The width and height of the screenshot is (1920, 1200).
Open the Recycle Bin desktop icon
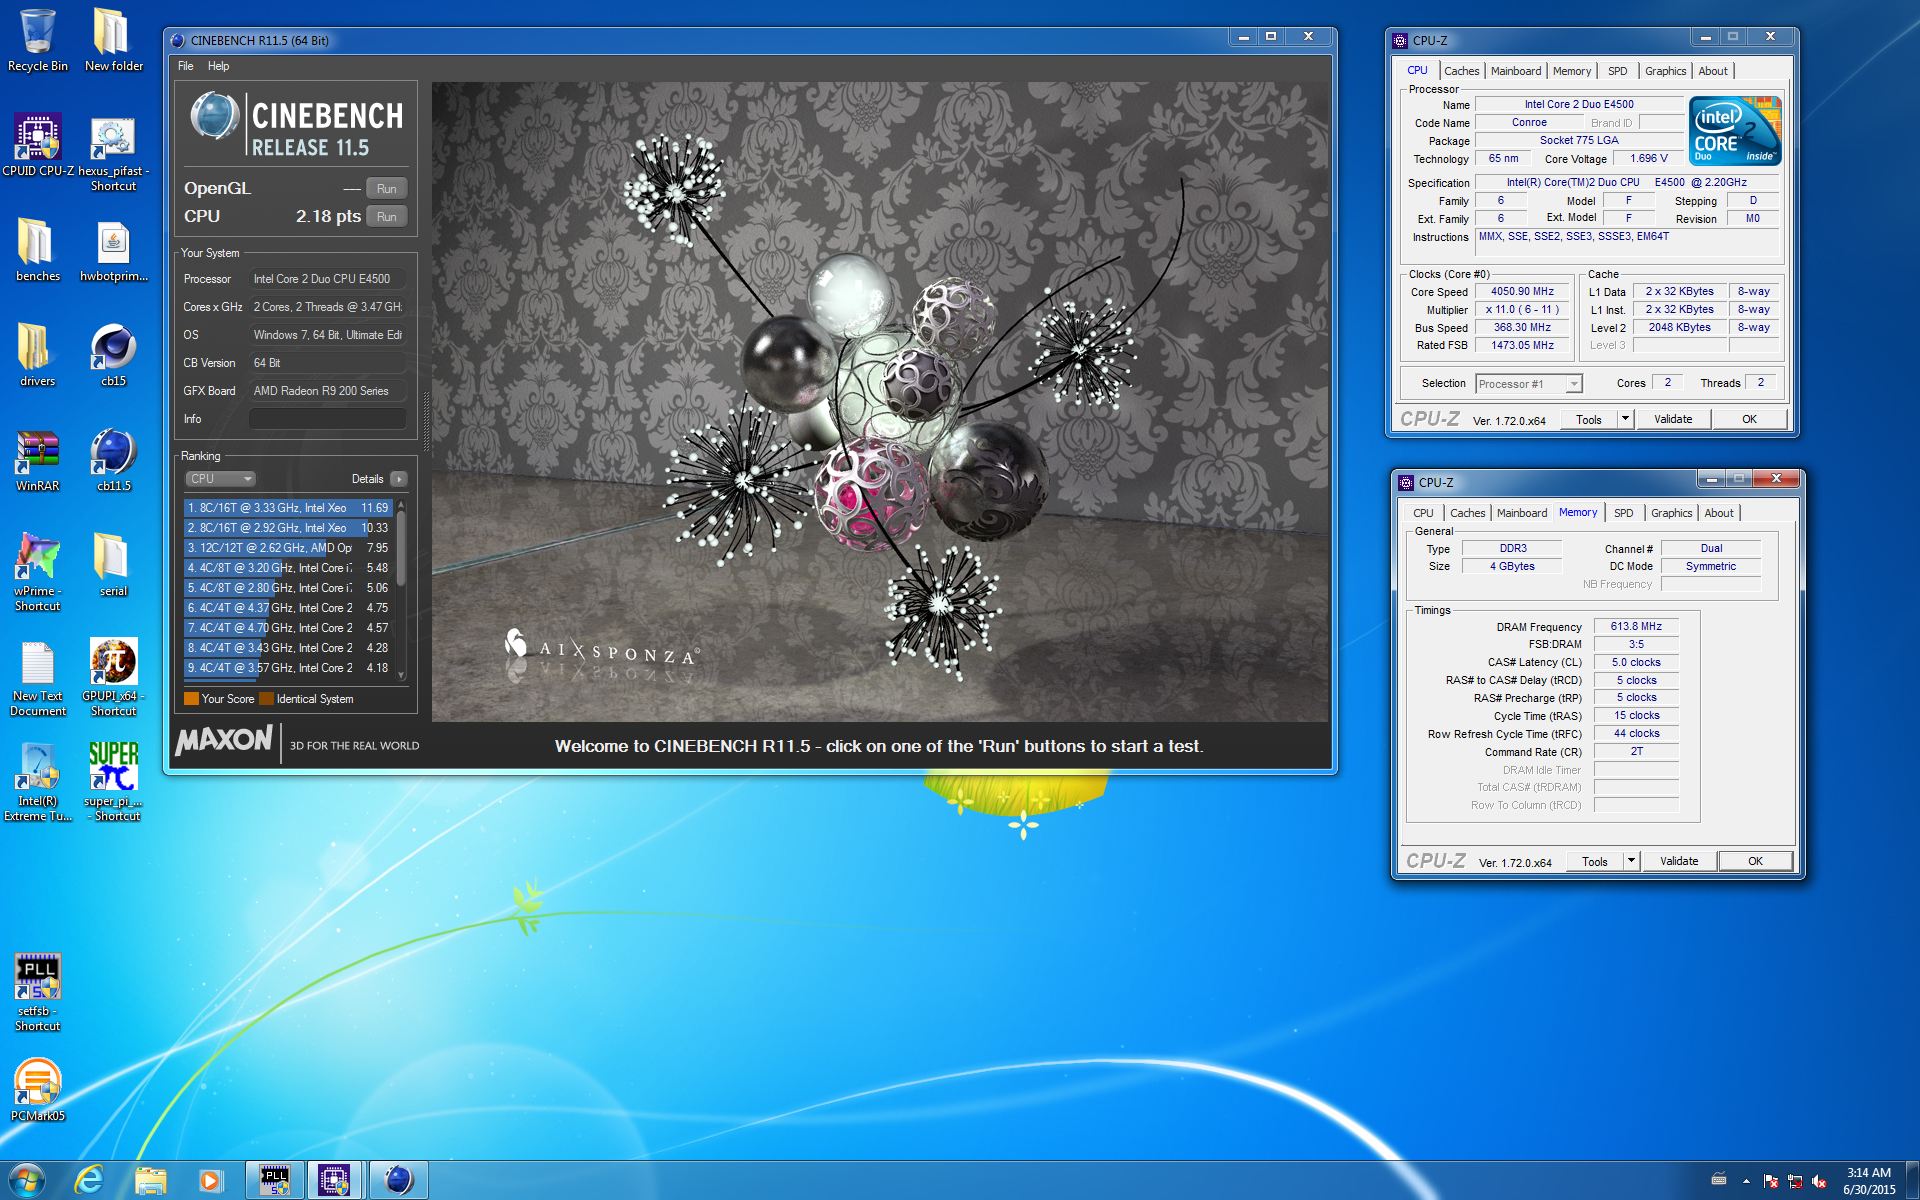(37, 40)
